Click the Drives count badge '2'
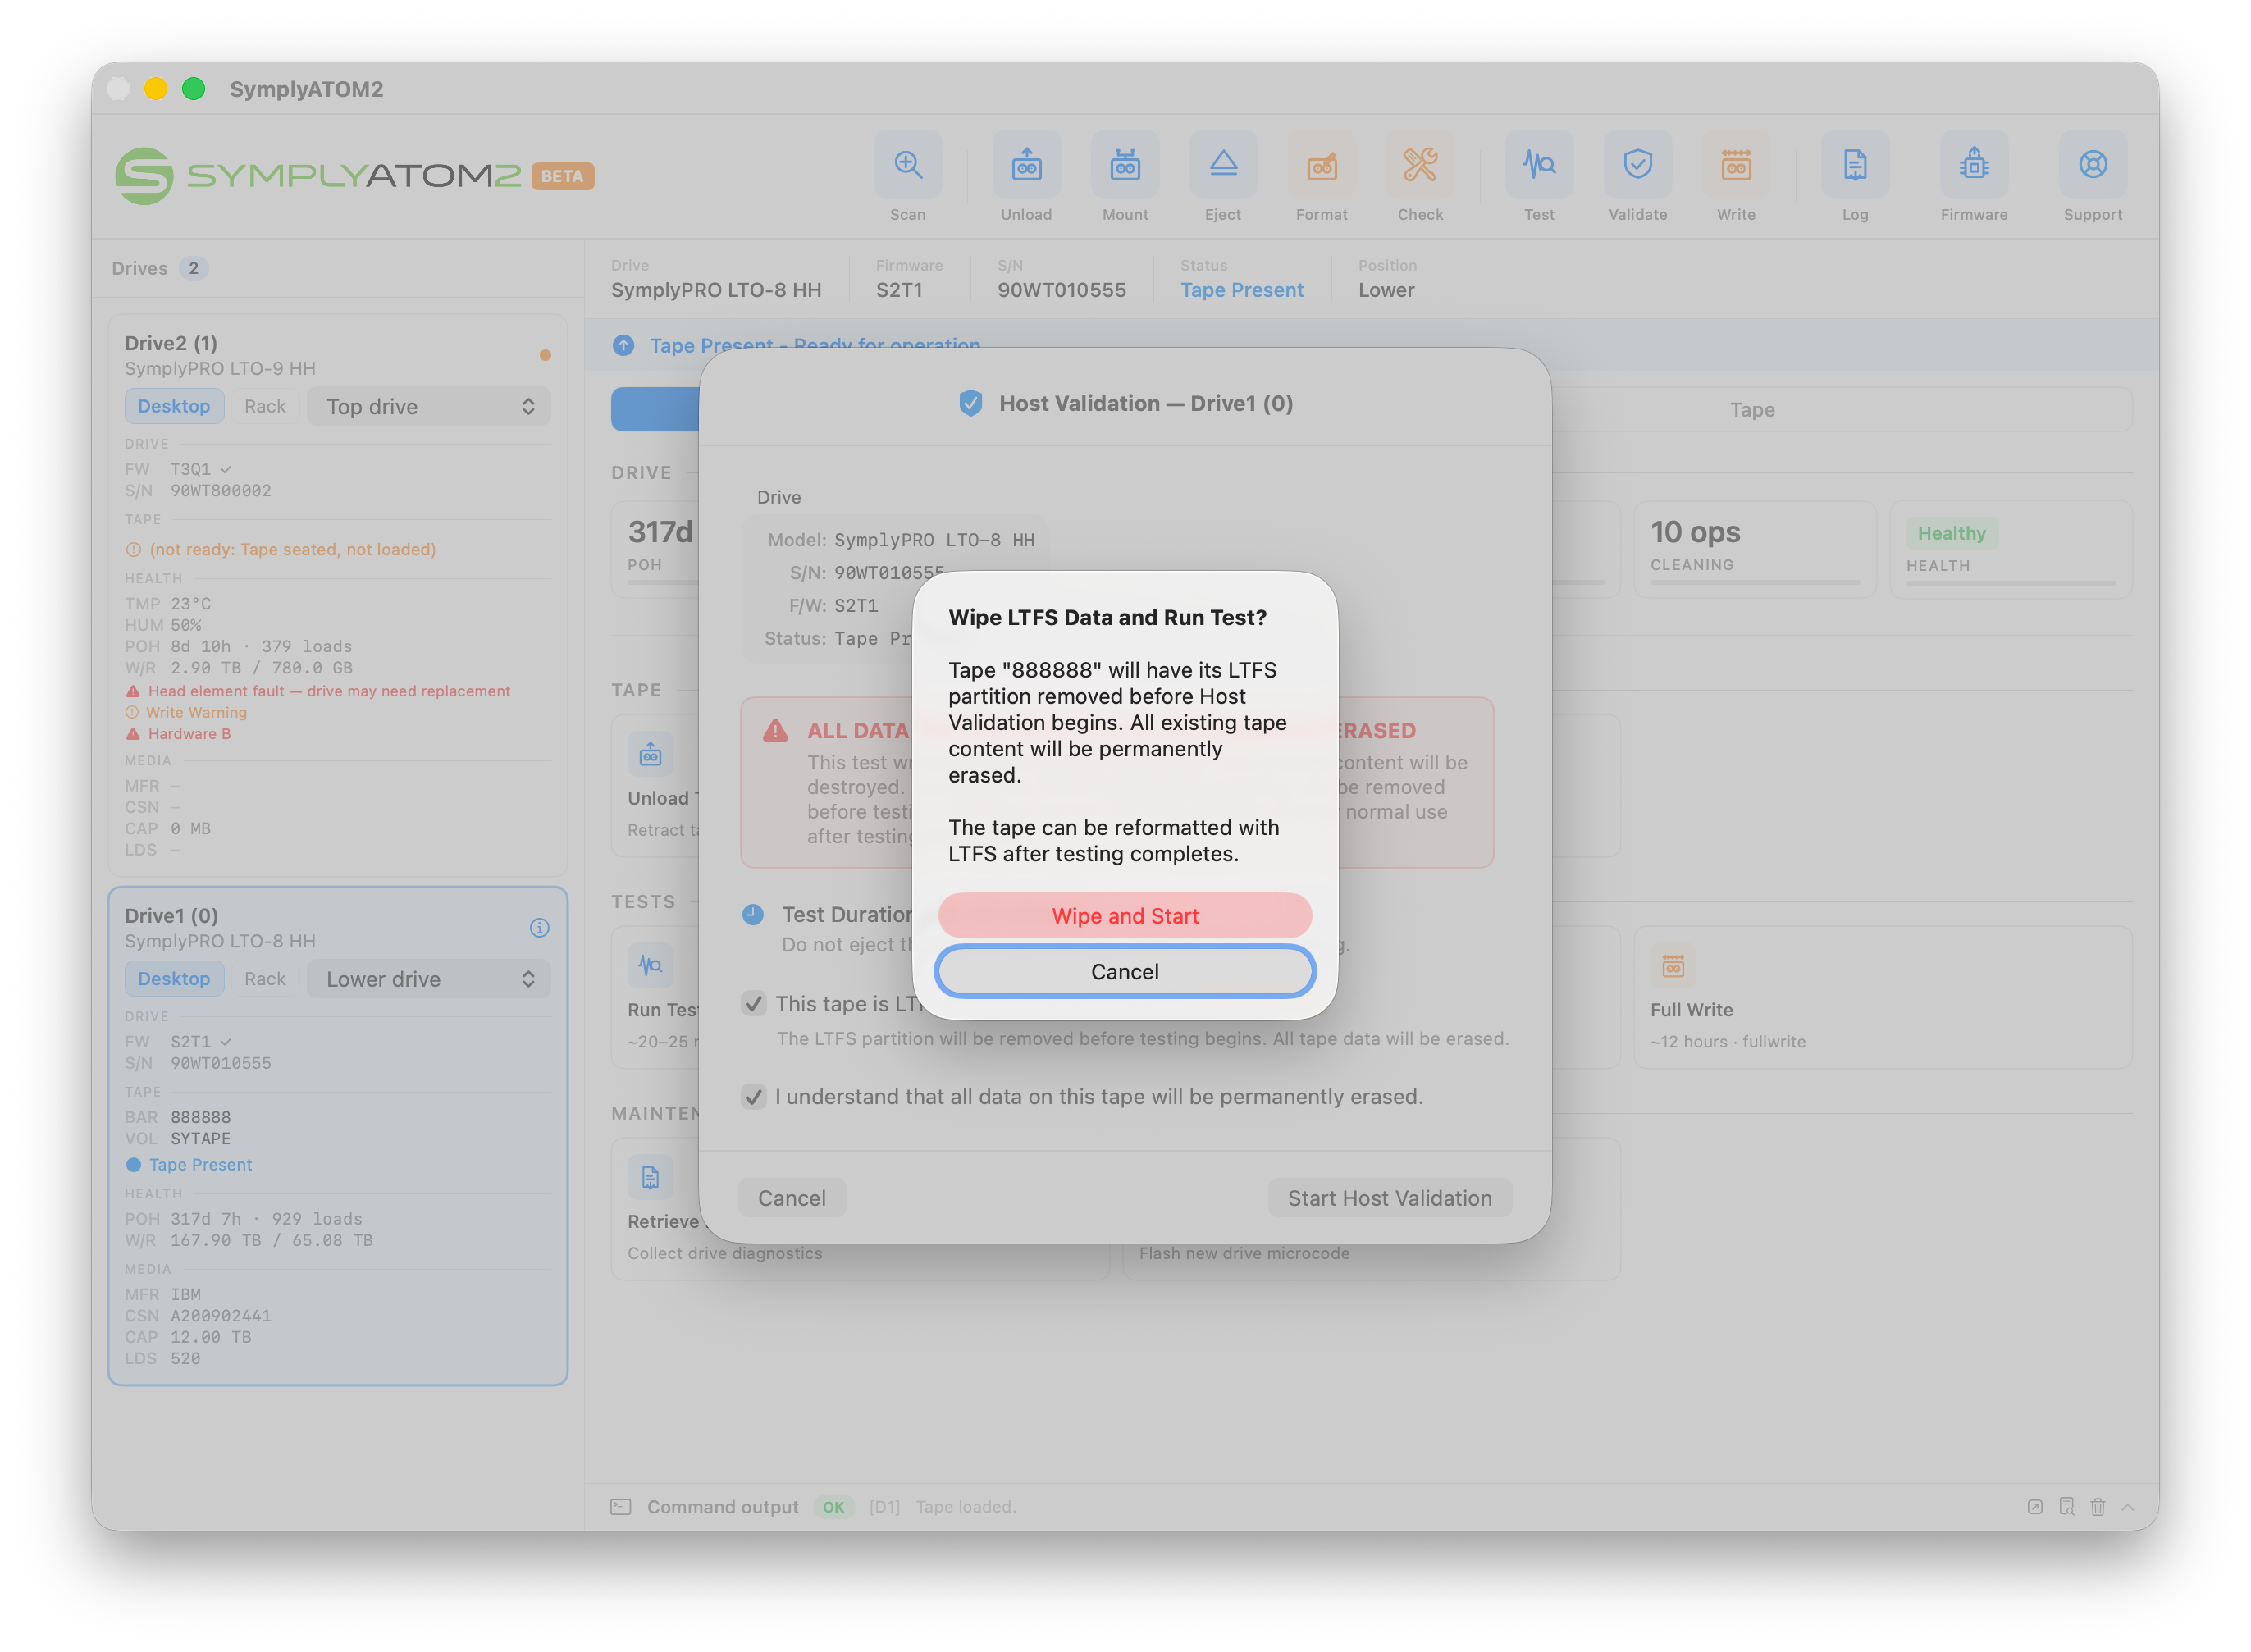The height and width of the screenshot is (1652, 2251). (193, 267)
